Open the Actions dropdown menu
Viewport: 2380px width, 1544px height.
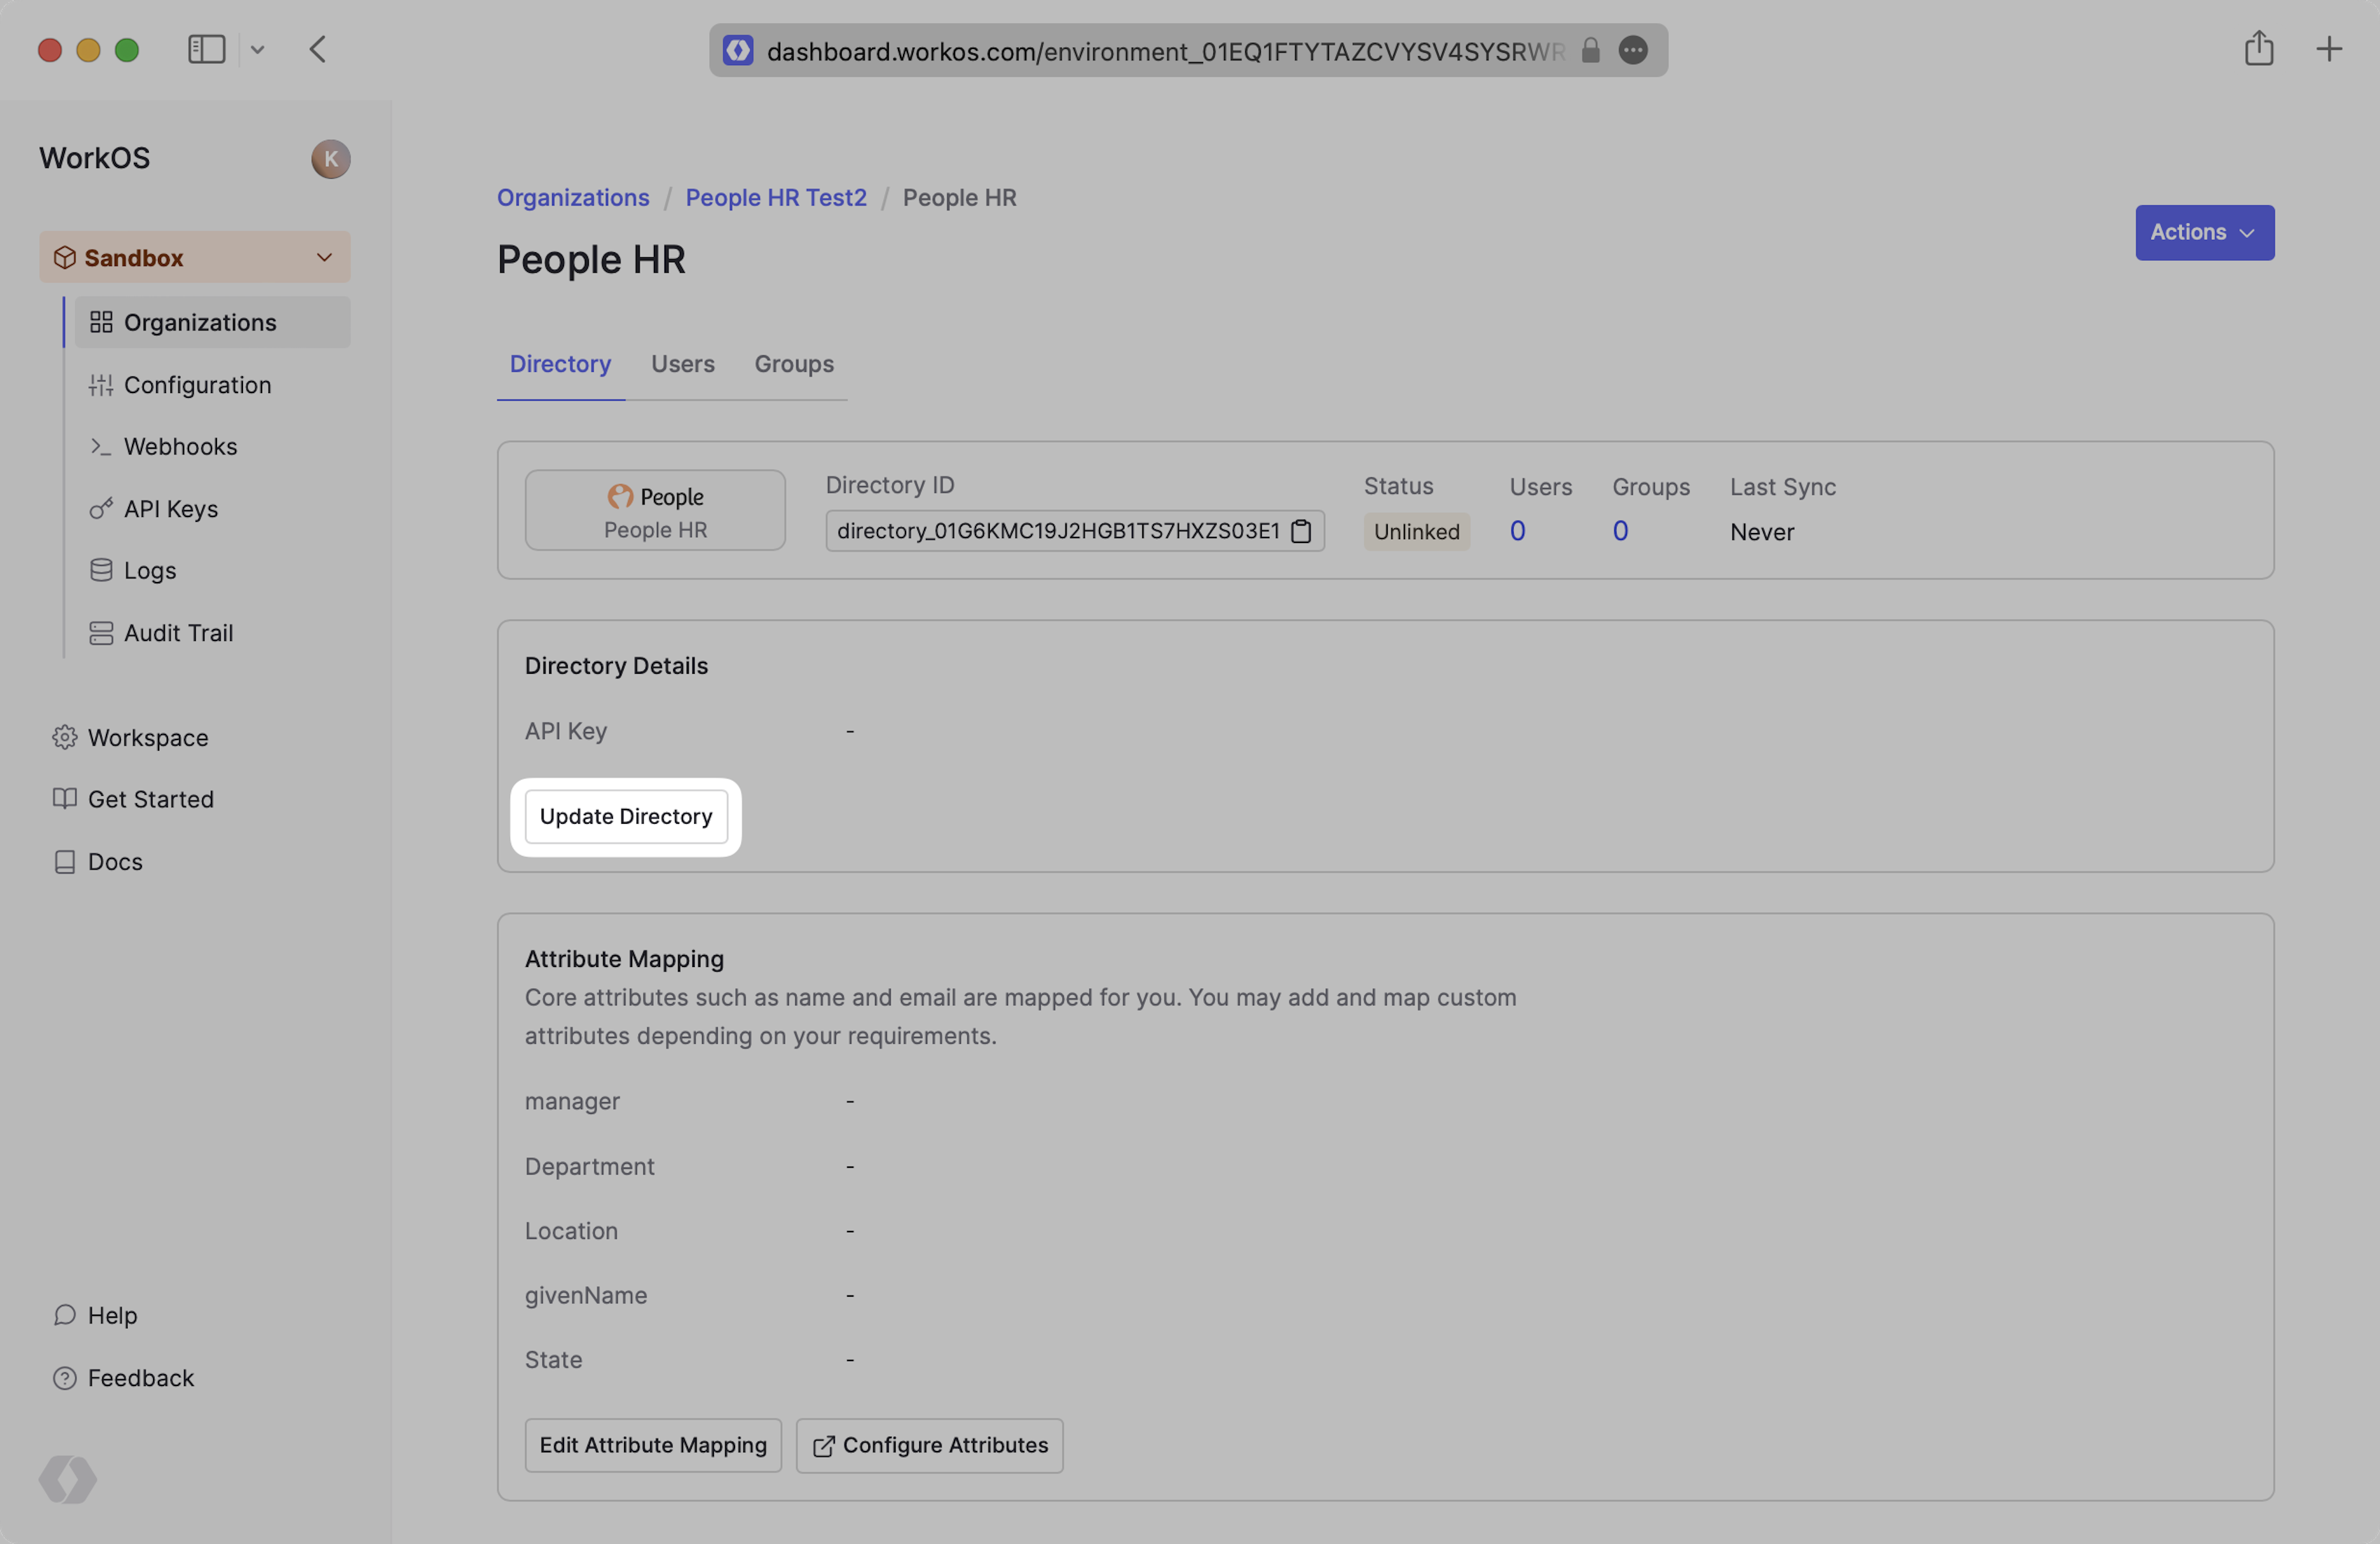pos(2204,232)
